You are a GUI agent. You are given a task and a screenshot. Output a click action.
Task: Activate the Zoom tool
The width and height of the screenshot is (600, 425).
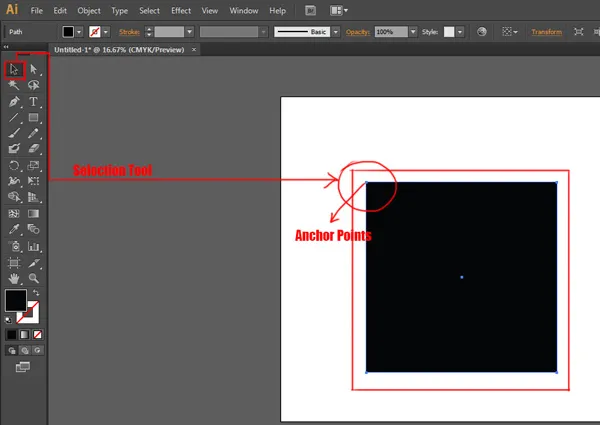point(34,278)
